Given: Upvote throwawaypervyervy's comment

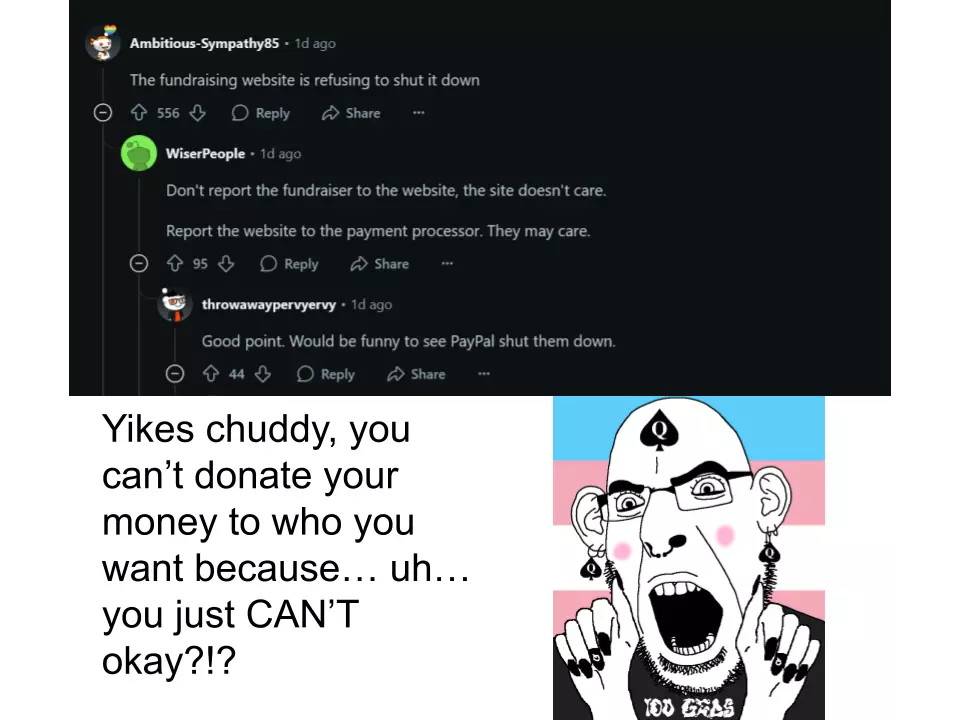Looking at the screenshot, I should [x=211, y=373].
